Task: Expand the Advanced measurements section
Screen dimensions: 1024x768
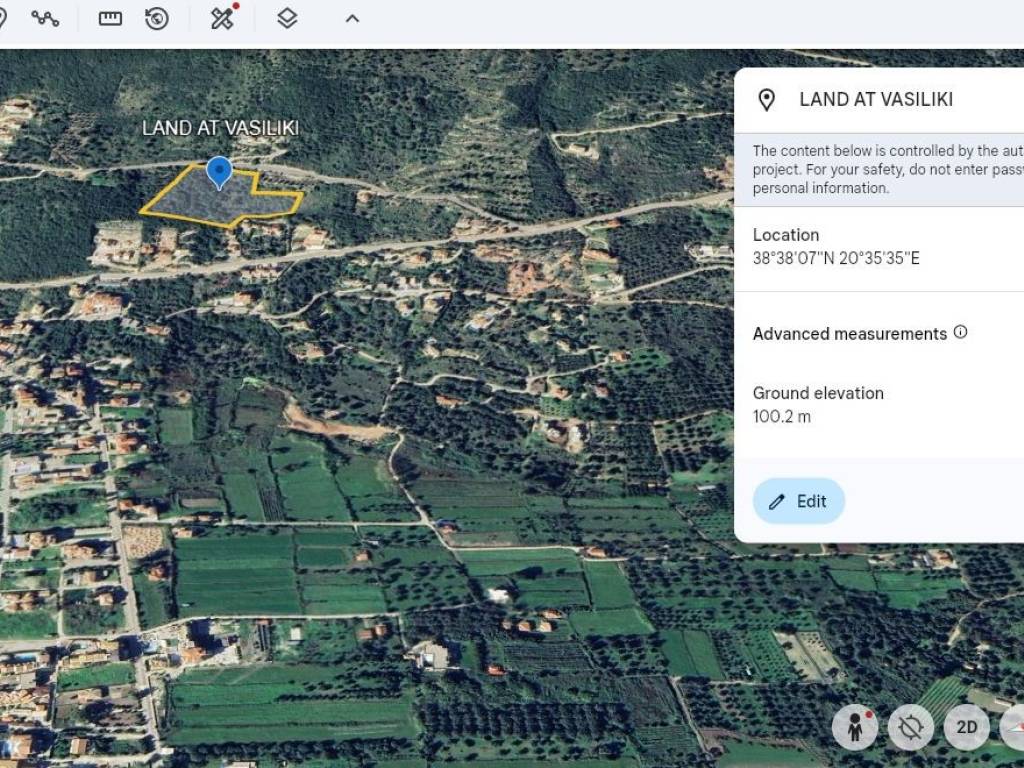Action: tap(849, 334)
